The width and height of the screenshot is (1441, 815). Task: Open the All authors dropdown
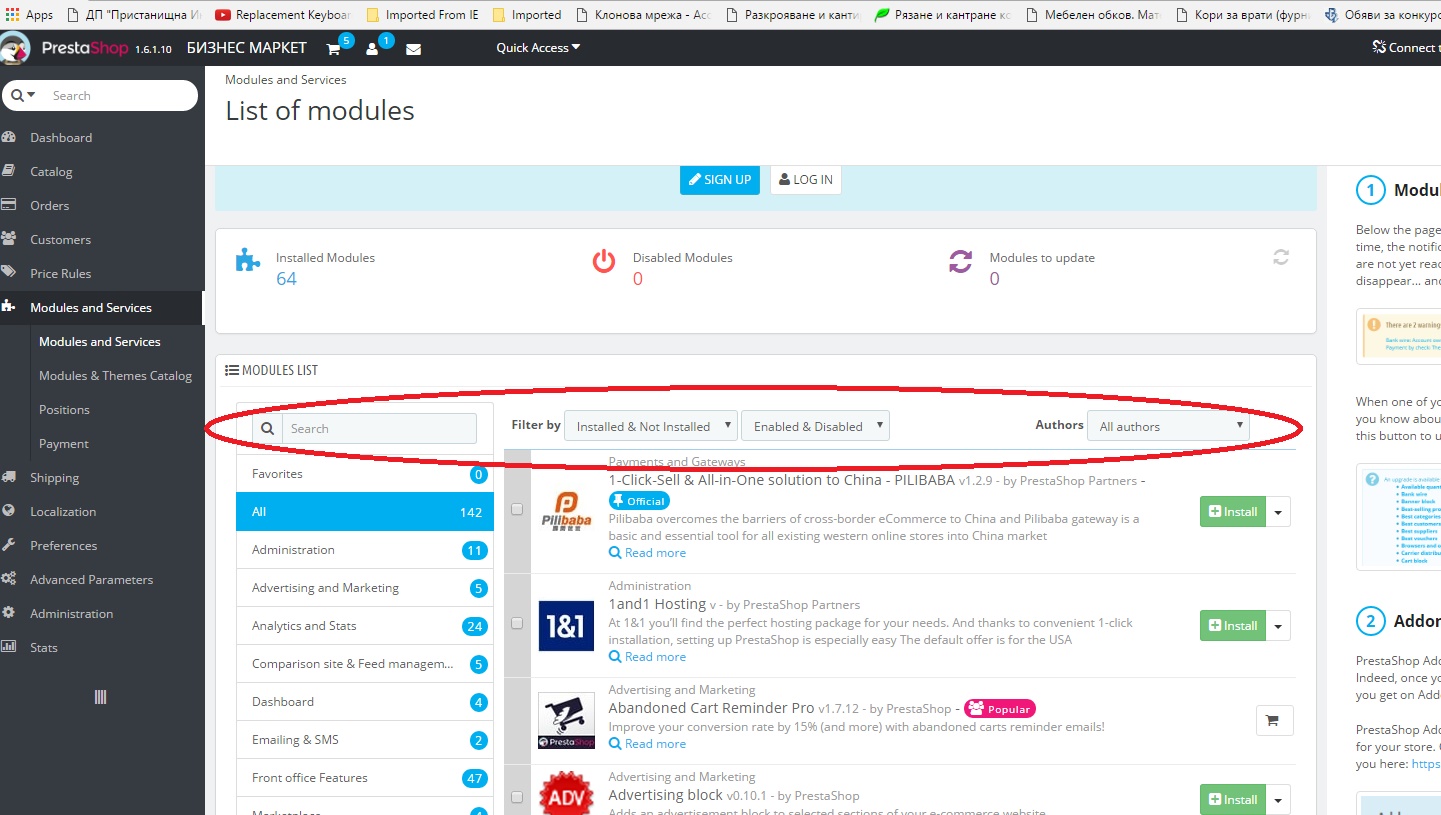[1168, 426]
